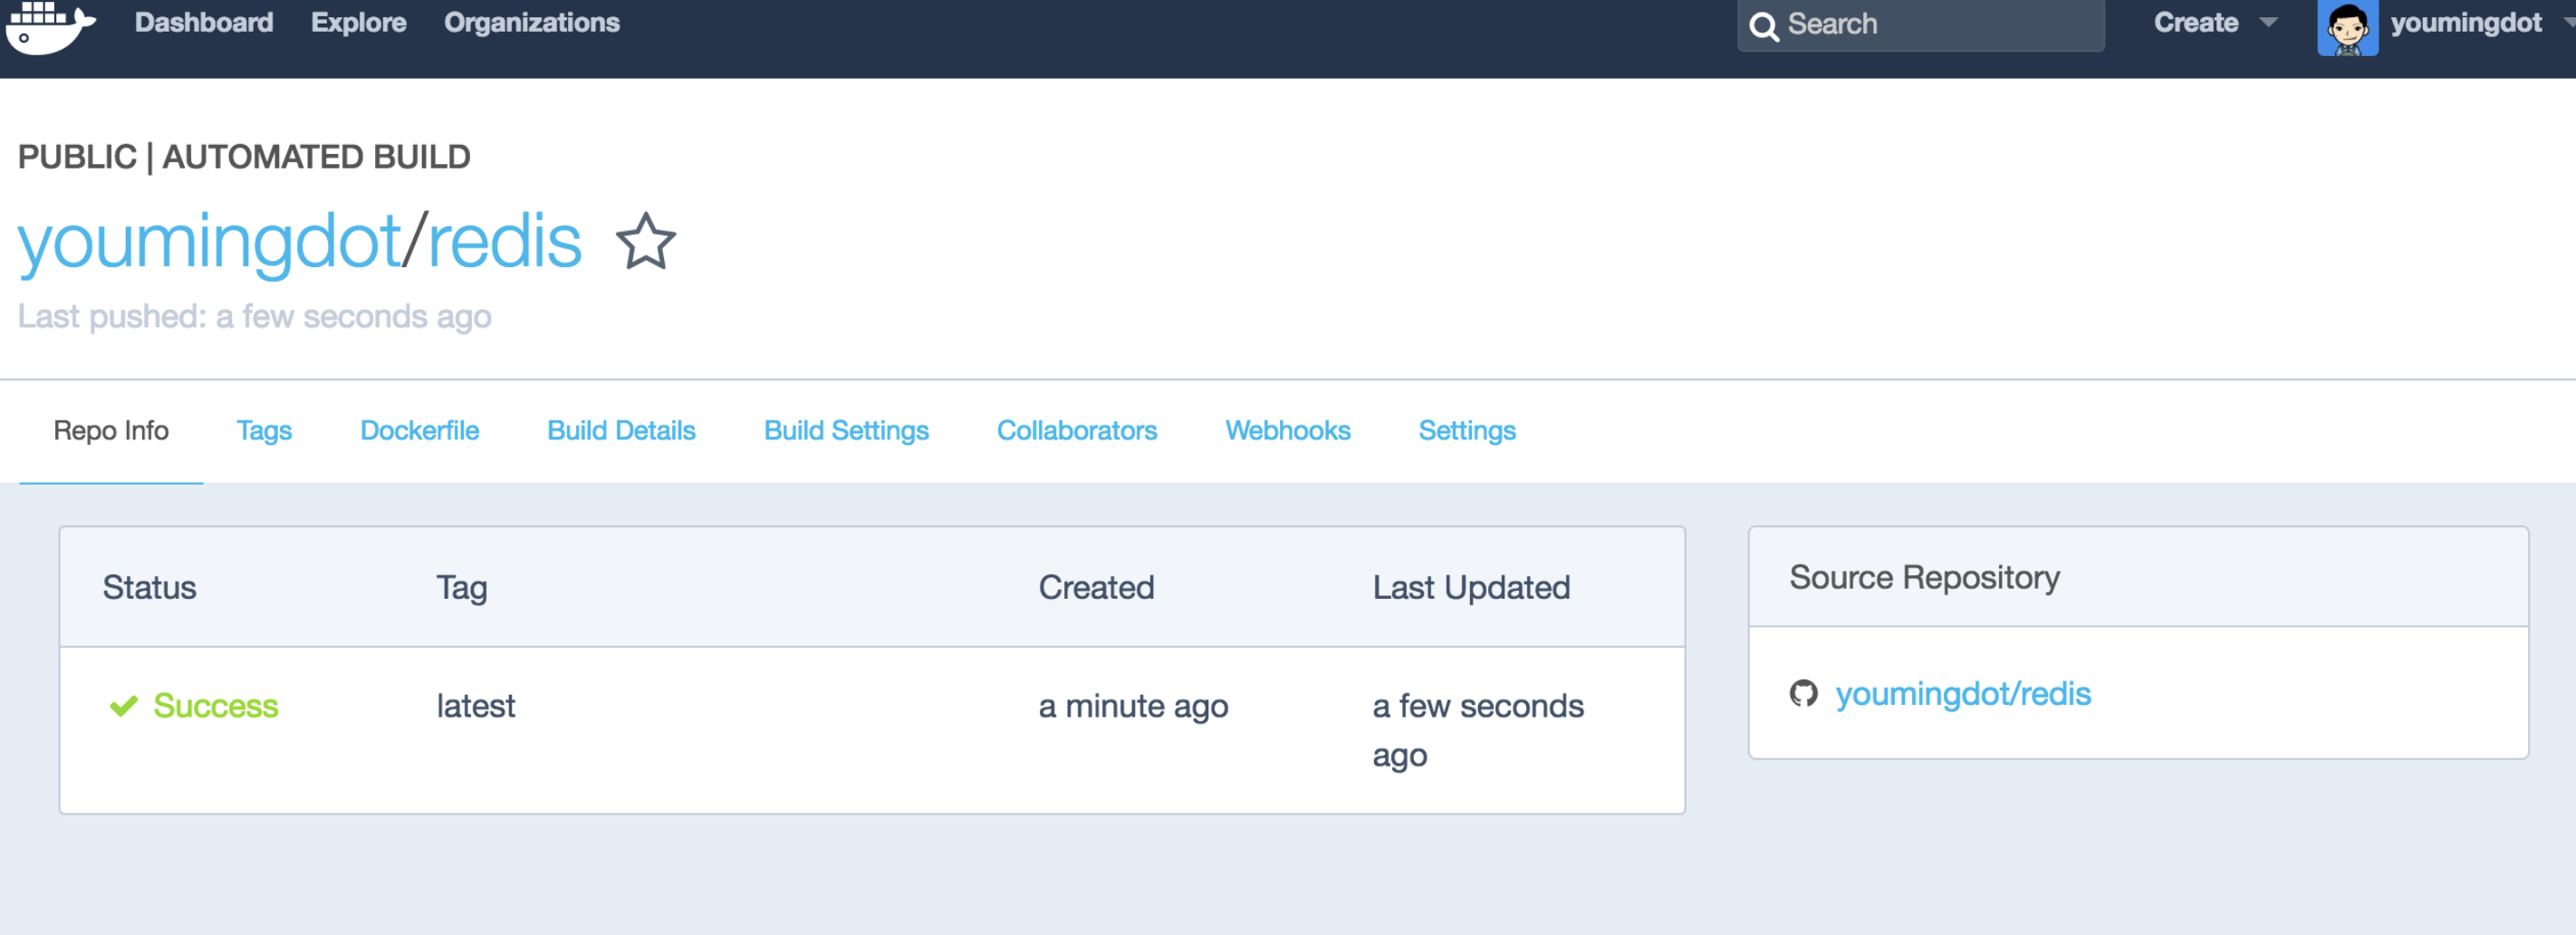
Task: View the Build Details tab
Action: tap(621, 430)
